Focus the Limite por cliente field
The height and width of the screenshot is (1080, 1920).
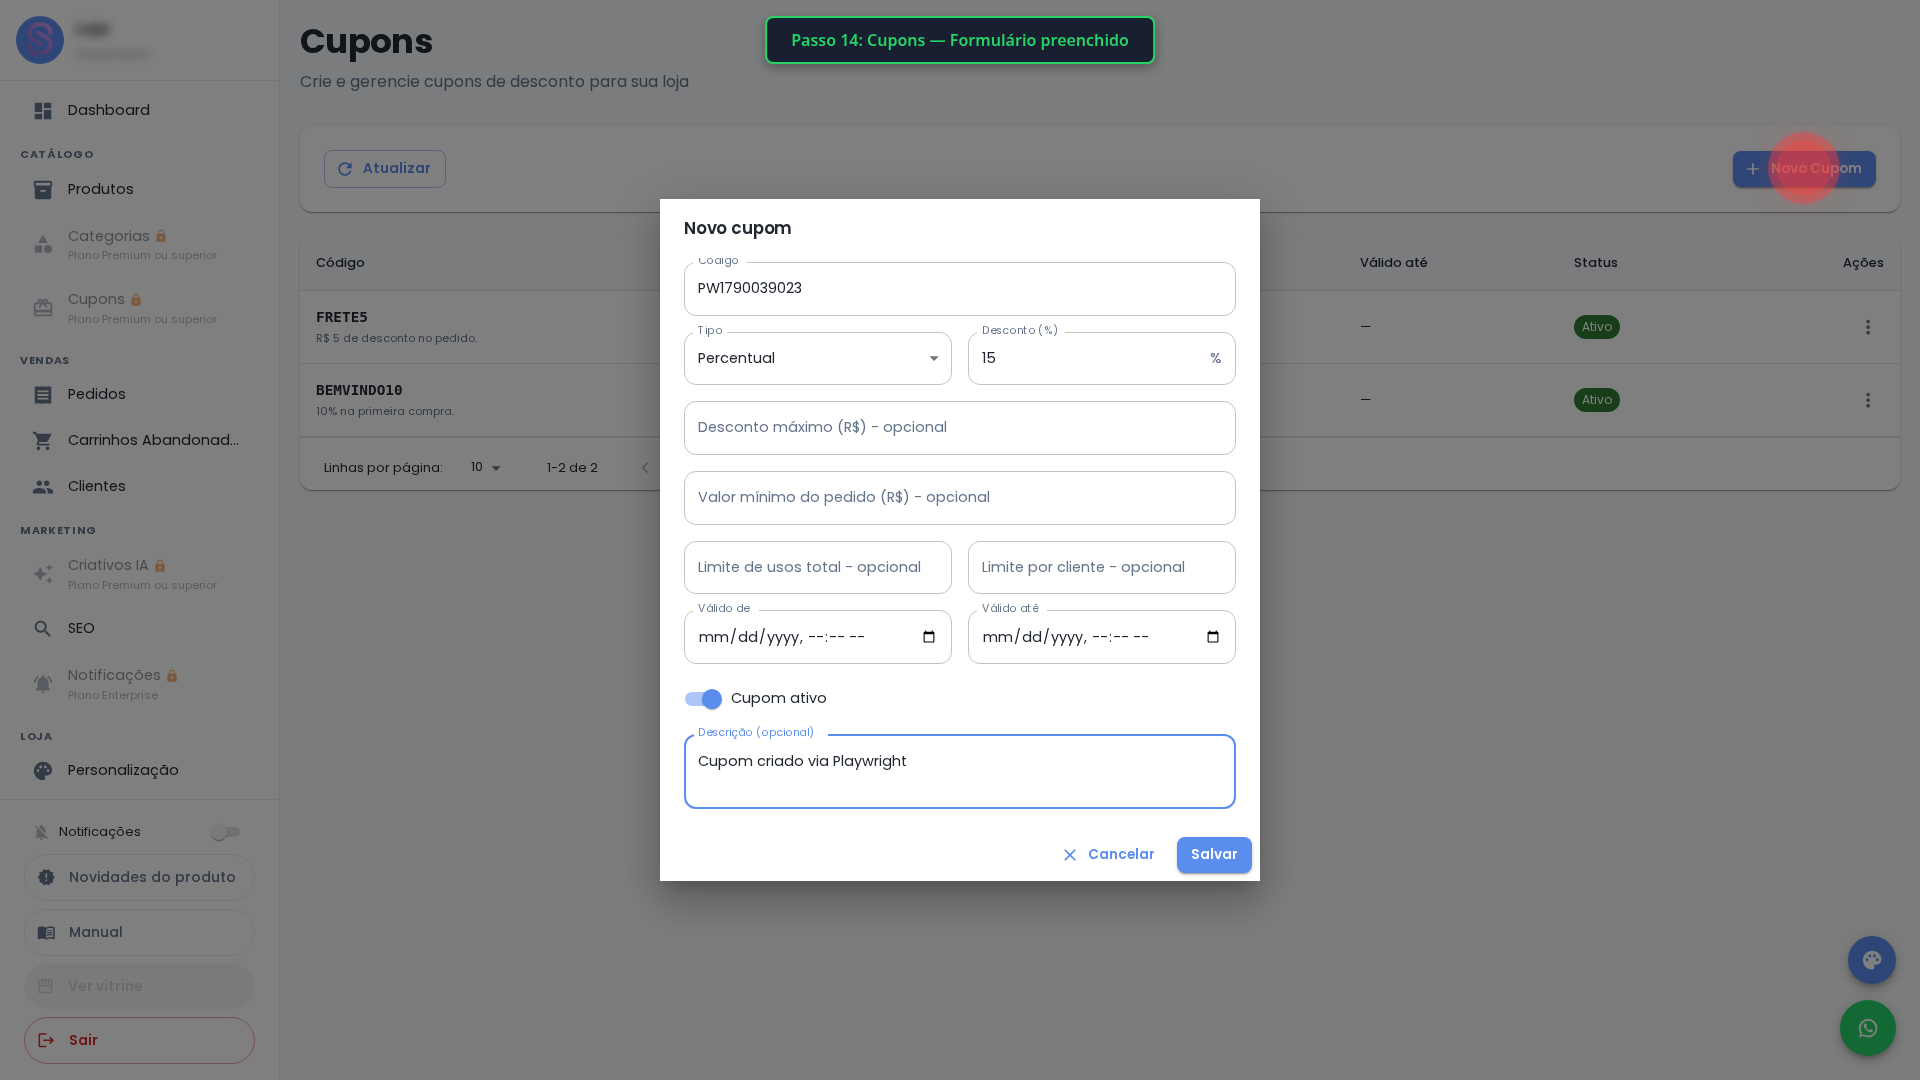[x=1102, y=567]
